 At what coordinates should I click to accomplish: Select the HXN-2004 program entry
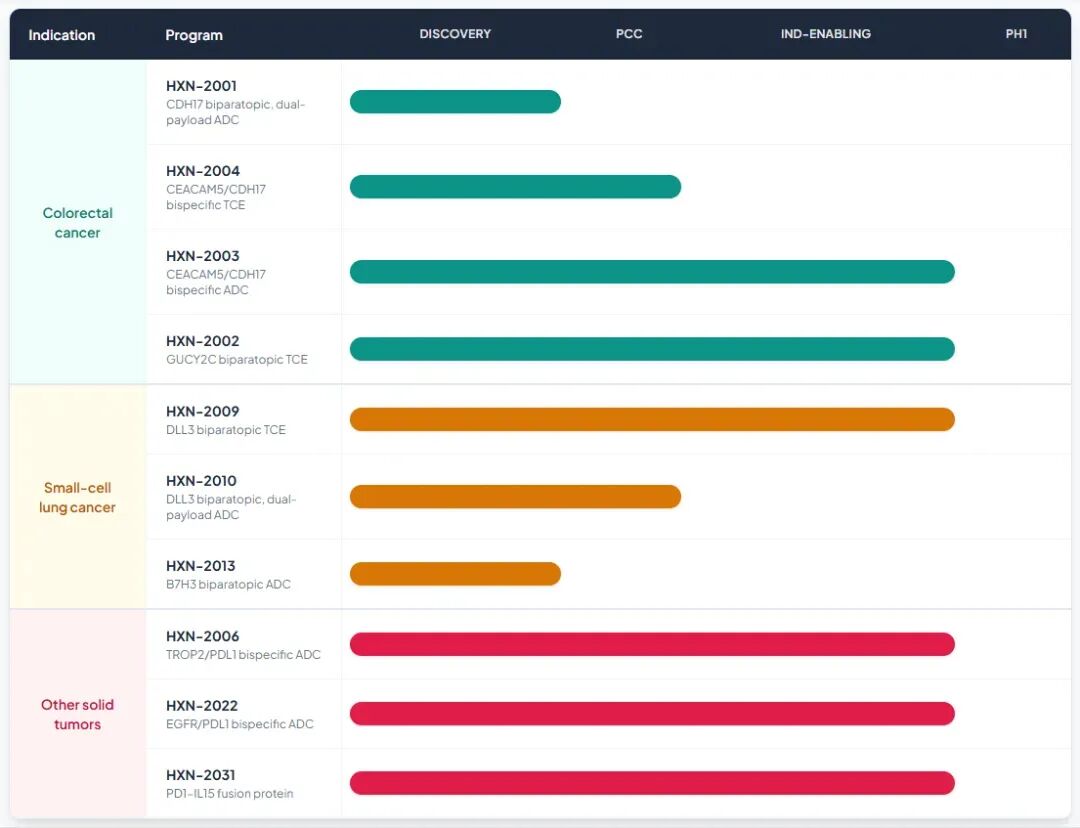203,171
